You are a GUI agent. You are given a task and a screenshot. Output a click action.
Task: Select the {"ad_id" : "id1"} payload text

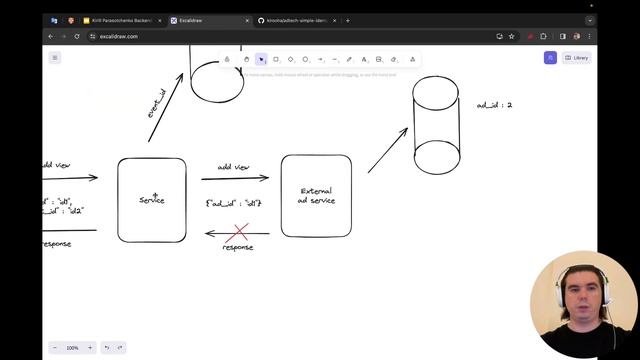(x=234, y=203)
